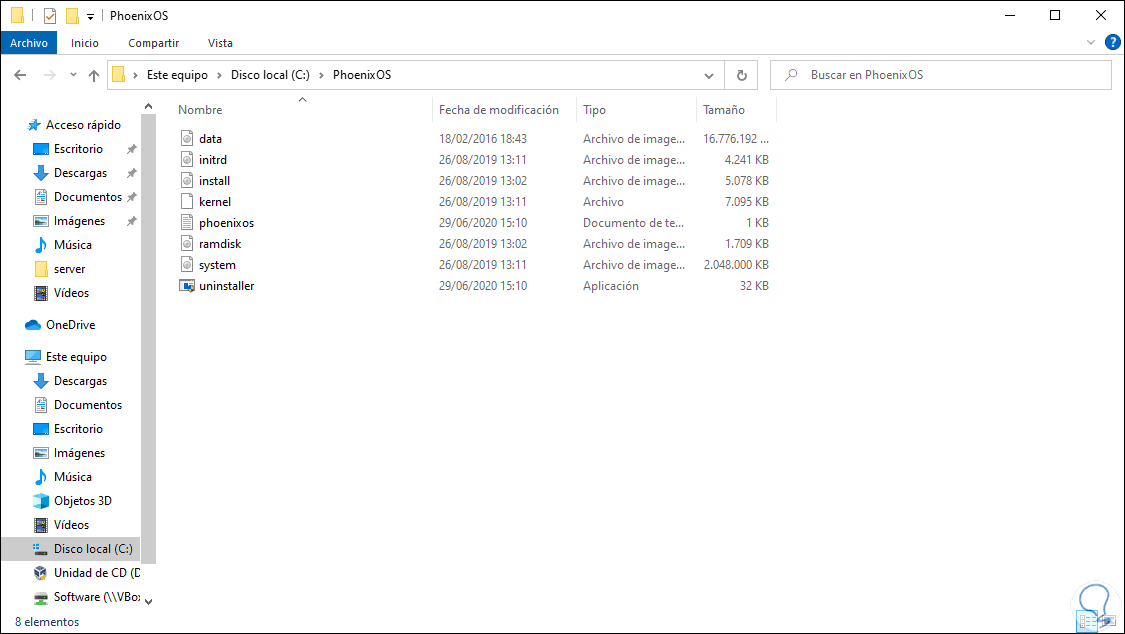Select the kernel file name
The height and width of the screenshot is (634, 1125).
[x=215, y=202]
